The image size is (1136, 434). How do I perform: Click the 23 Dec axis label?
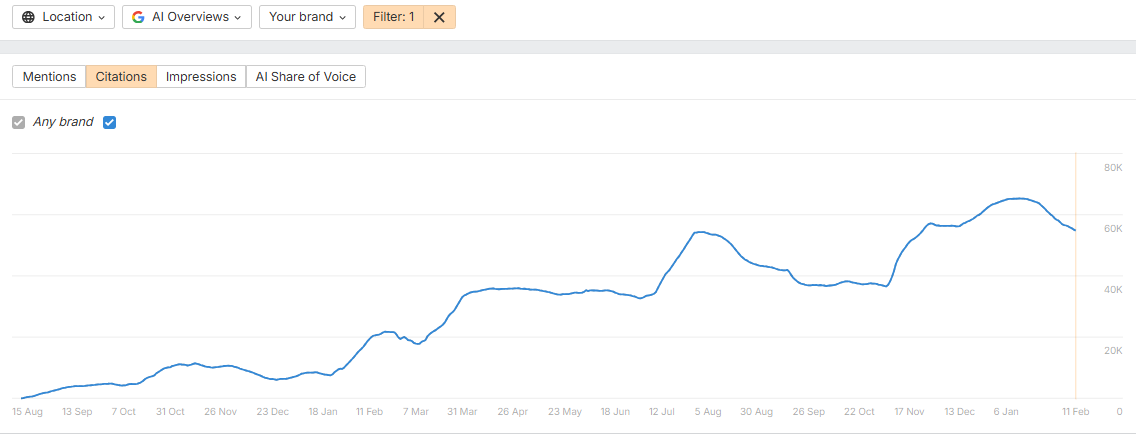click(272, 412)
